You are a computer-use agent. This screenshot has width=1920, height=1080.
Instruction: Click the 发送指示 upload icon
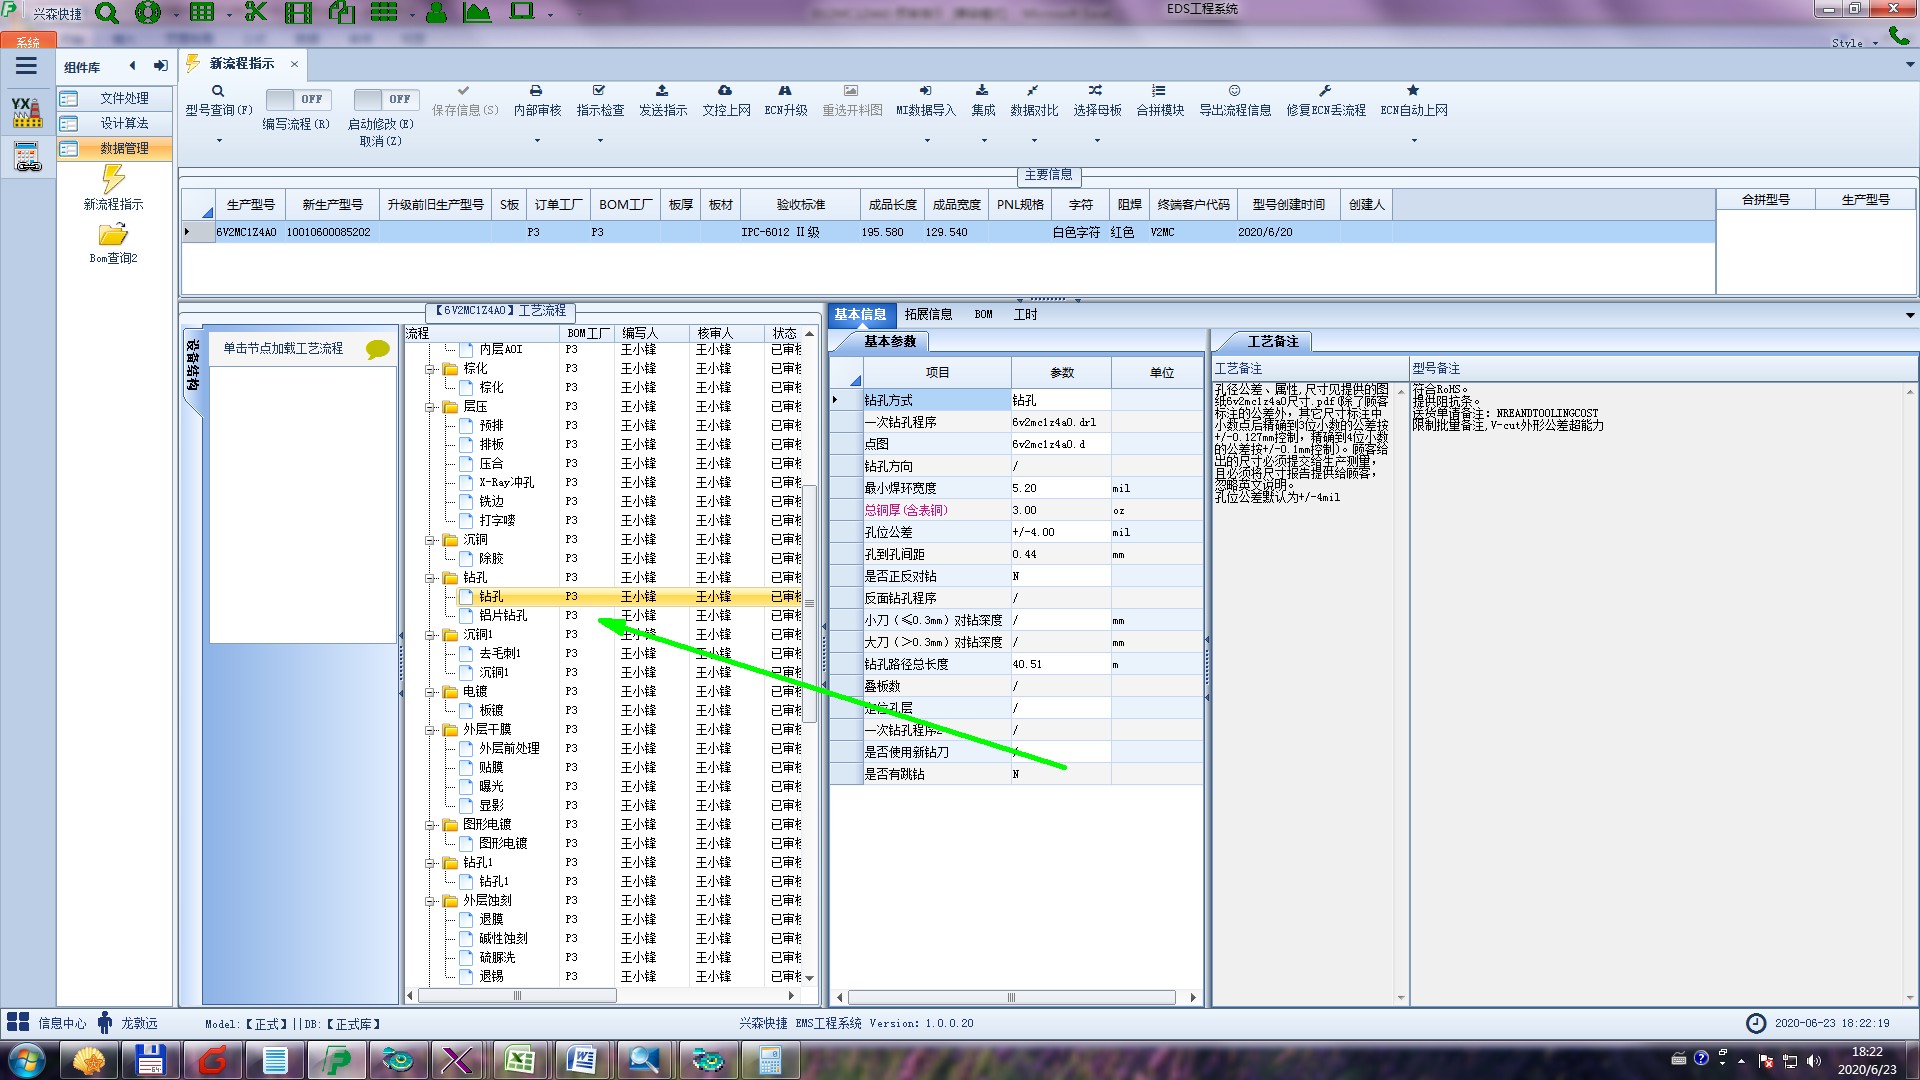click(x=662, y=91)
